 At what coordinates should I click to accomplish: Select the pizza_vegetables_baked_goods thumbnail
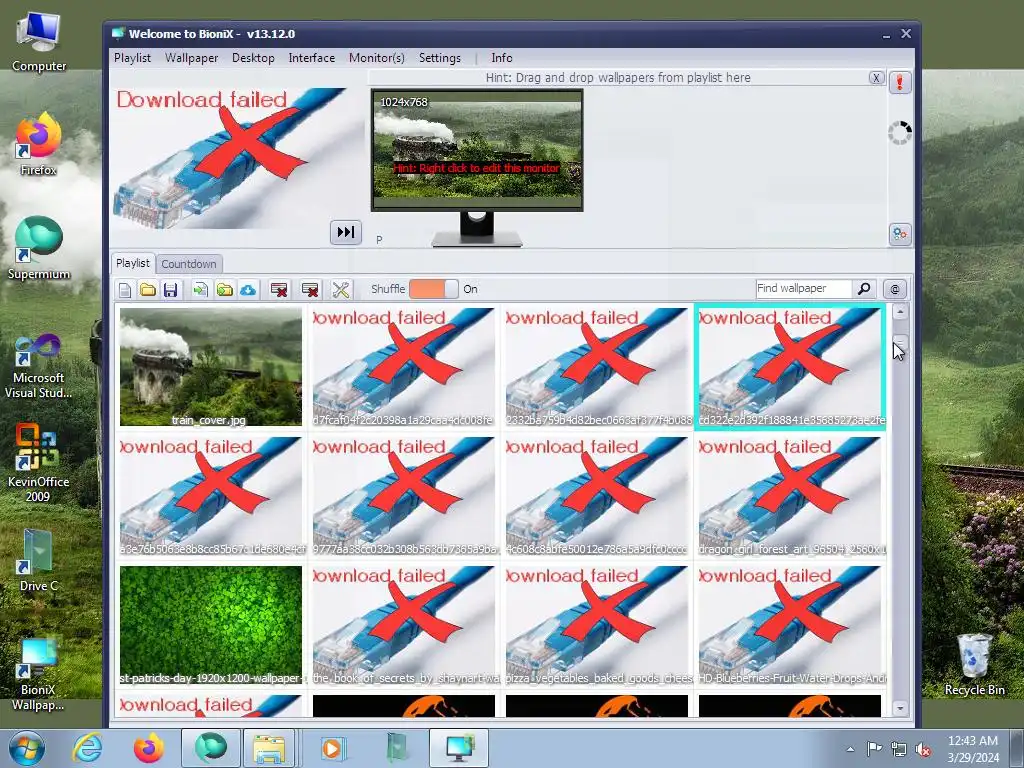pyautogui.click(x=597, y=625)
